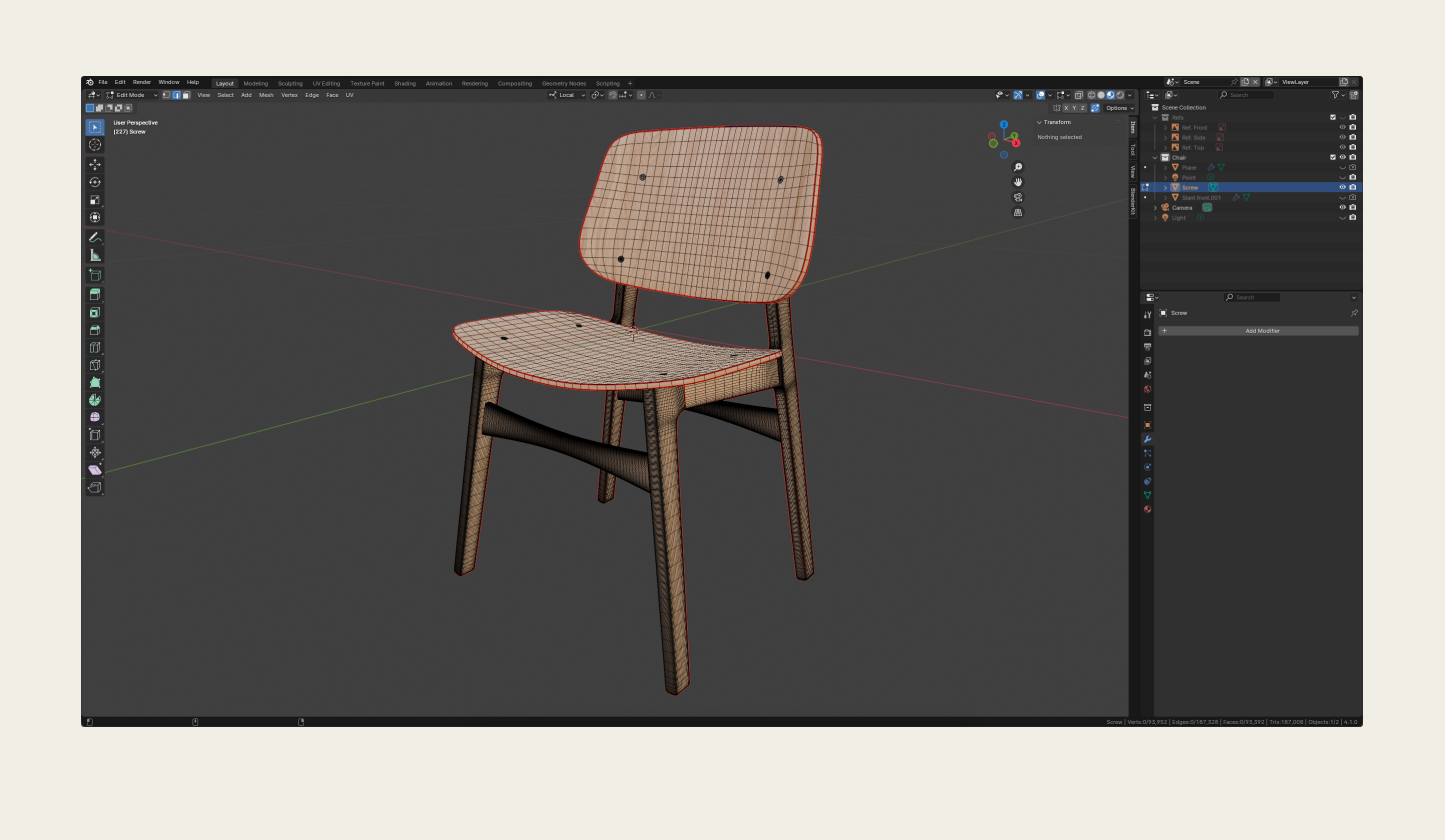Select the Transform tool
Screen dimensions: 1445x840
(95, 217)
